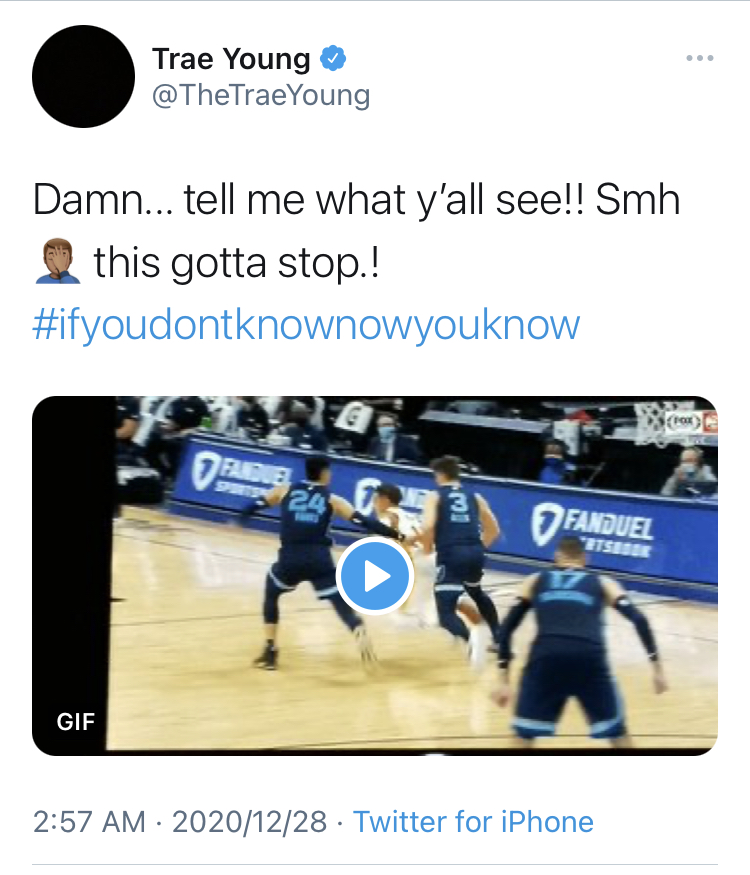Open Trae Young's profile picture
The height and width of the screenshot is (875, 750).
[x=83, y=76]
